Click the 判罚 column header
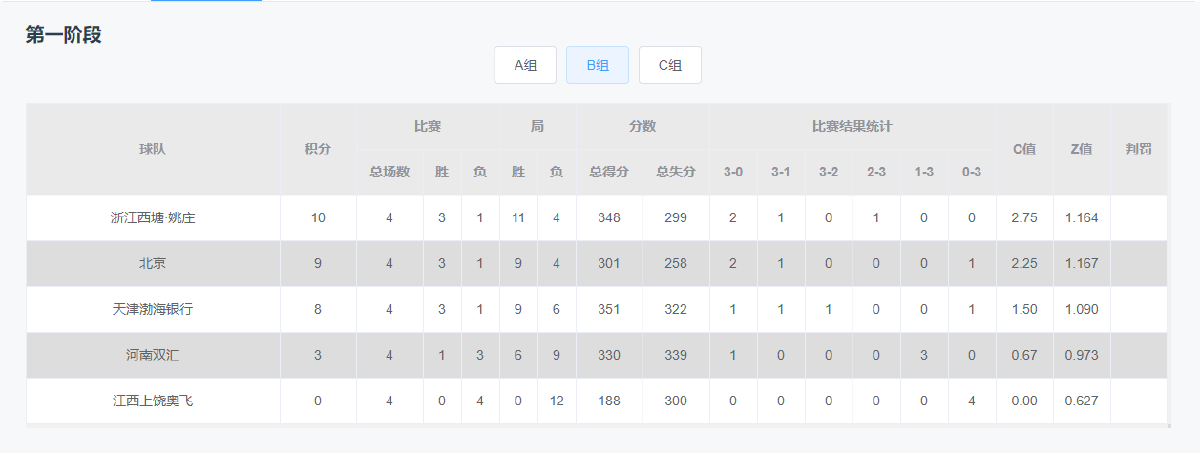 [x=1138, y=149]
